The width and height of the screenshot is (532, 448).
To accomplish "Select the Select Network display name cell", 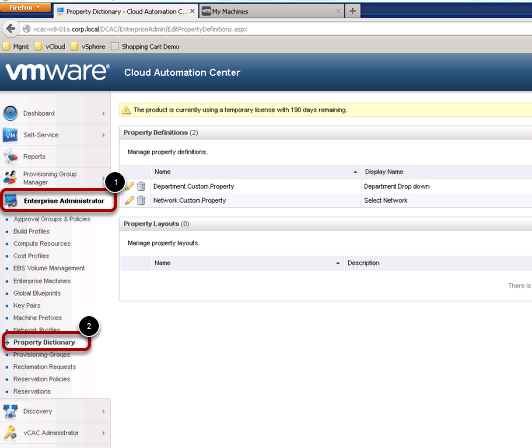I will 385,201.
